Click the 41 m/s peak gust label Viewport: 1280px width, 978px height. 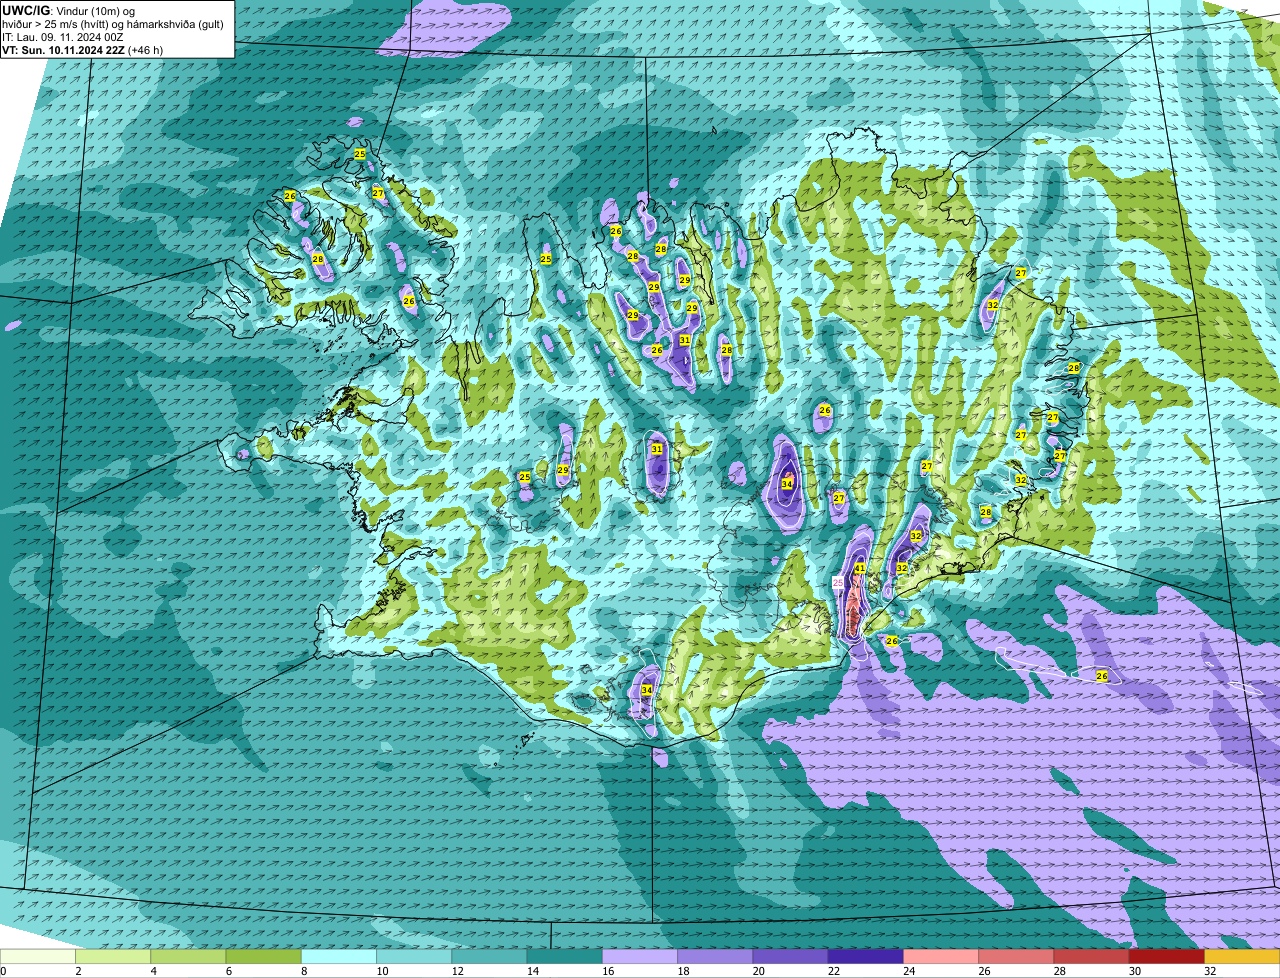(860, 568)
